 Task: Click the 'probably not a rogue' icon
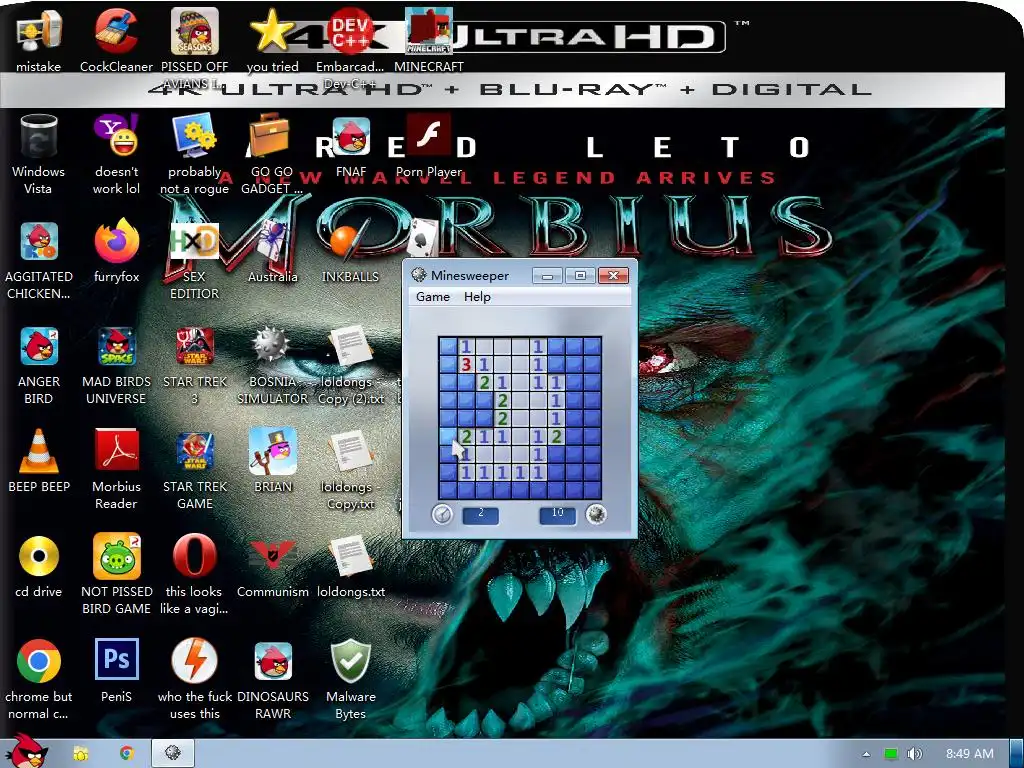pos(195,153)
